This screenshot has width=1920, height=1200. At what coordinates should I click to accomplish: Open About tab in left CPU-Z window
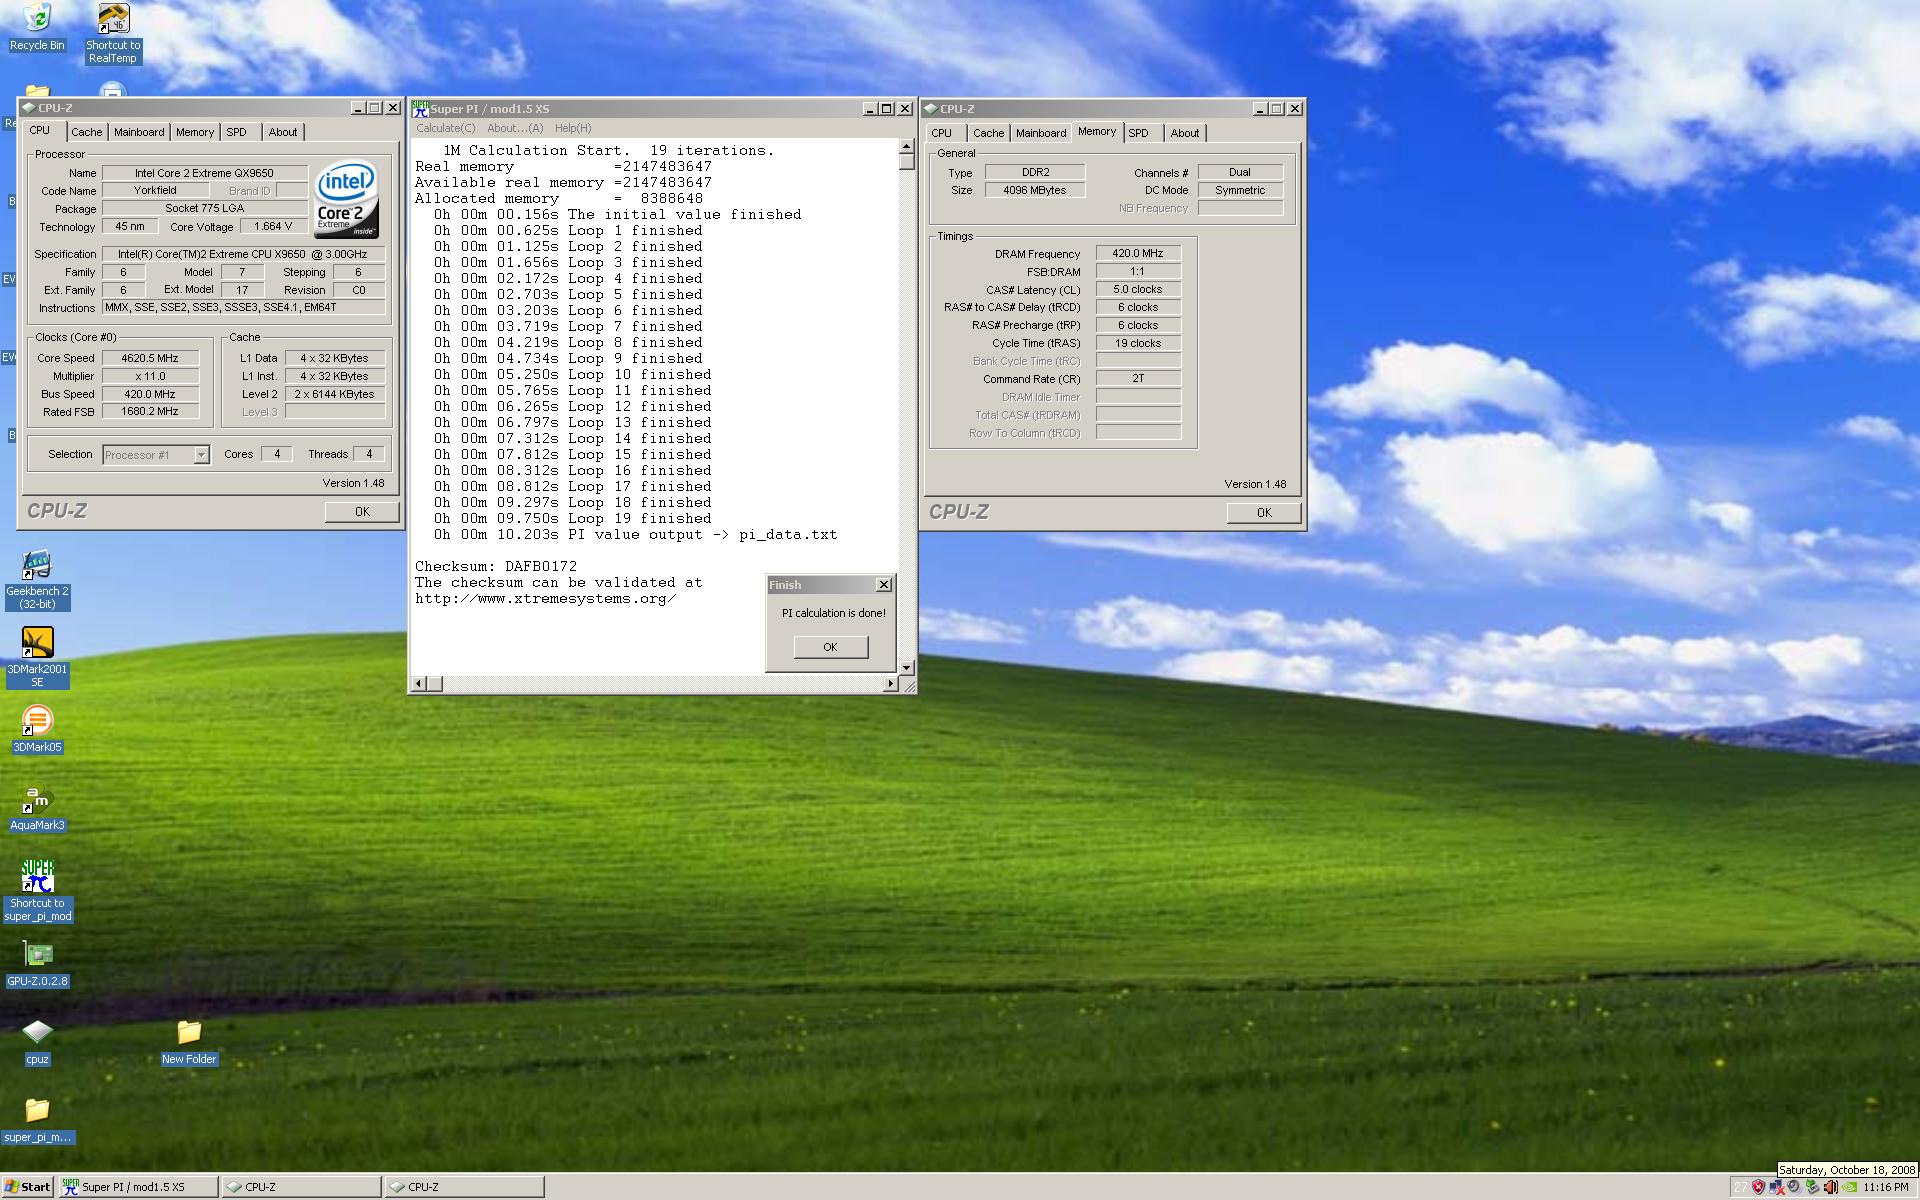[283, 132]
